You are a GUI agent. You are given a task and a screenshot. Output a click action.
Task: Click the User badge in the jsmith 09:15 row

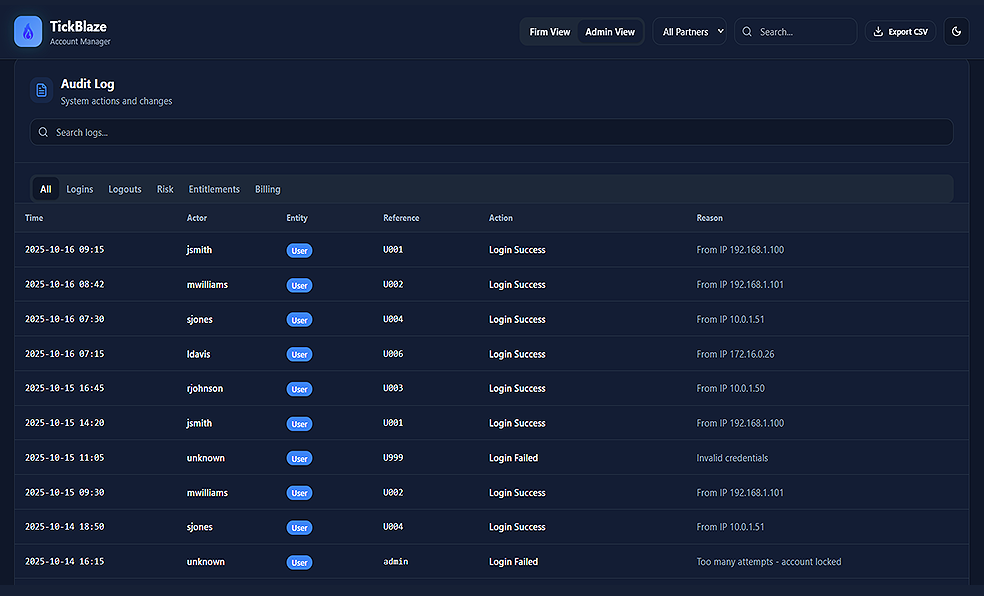coord(299,251)
